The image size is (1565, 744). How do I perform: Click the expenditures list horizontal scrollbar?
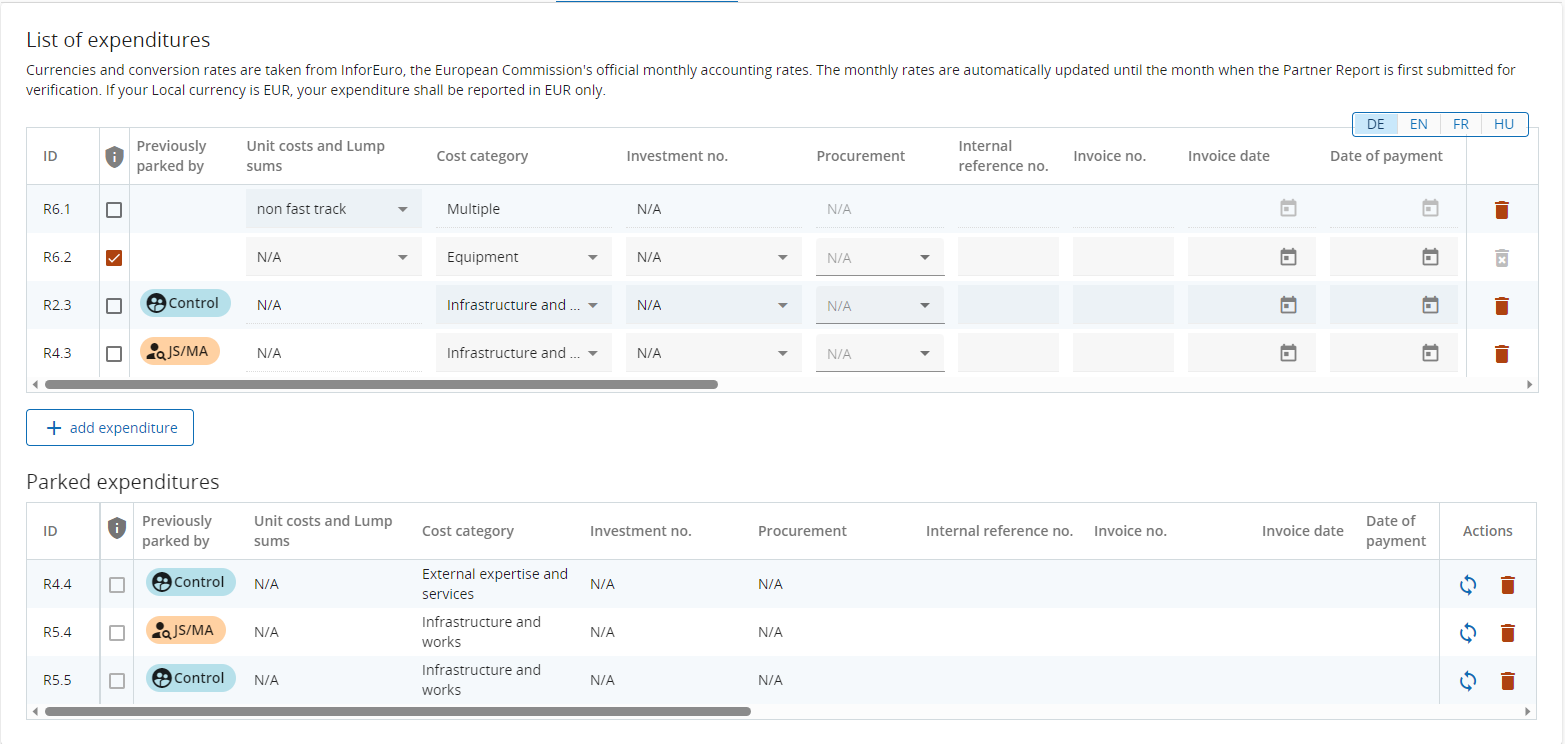(380, 384)
